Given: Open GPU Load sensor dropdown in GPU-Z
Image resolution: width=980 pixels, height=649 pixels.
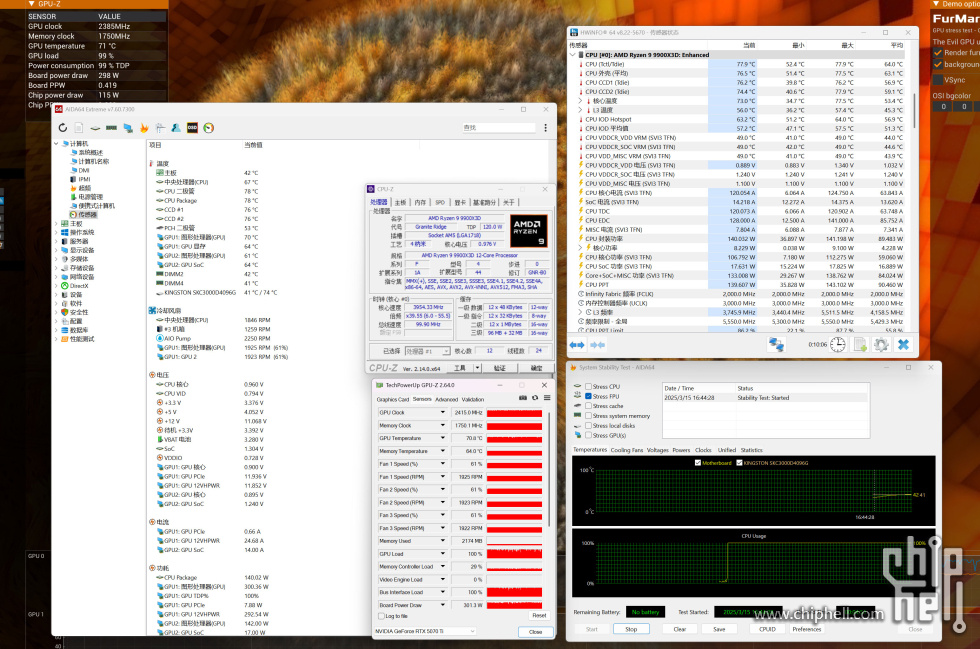Looking at the screenshot, I should (442, 554).
